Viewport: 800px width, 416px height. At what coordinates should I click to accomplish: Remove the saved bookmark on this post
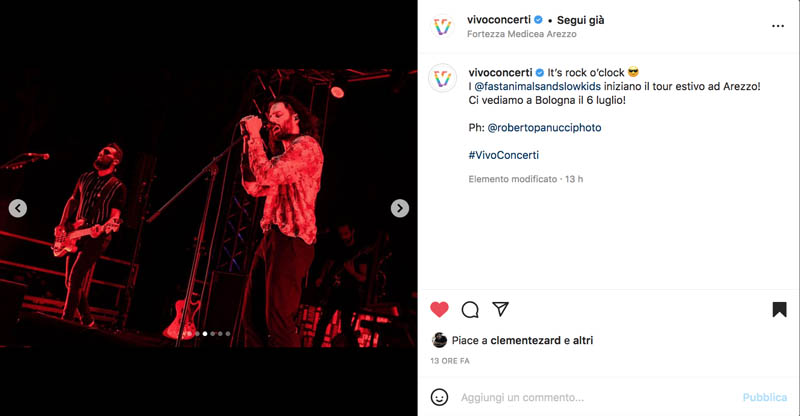[779, 309]
